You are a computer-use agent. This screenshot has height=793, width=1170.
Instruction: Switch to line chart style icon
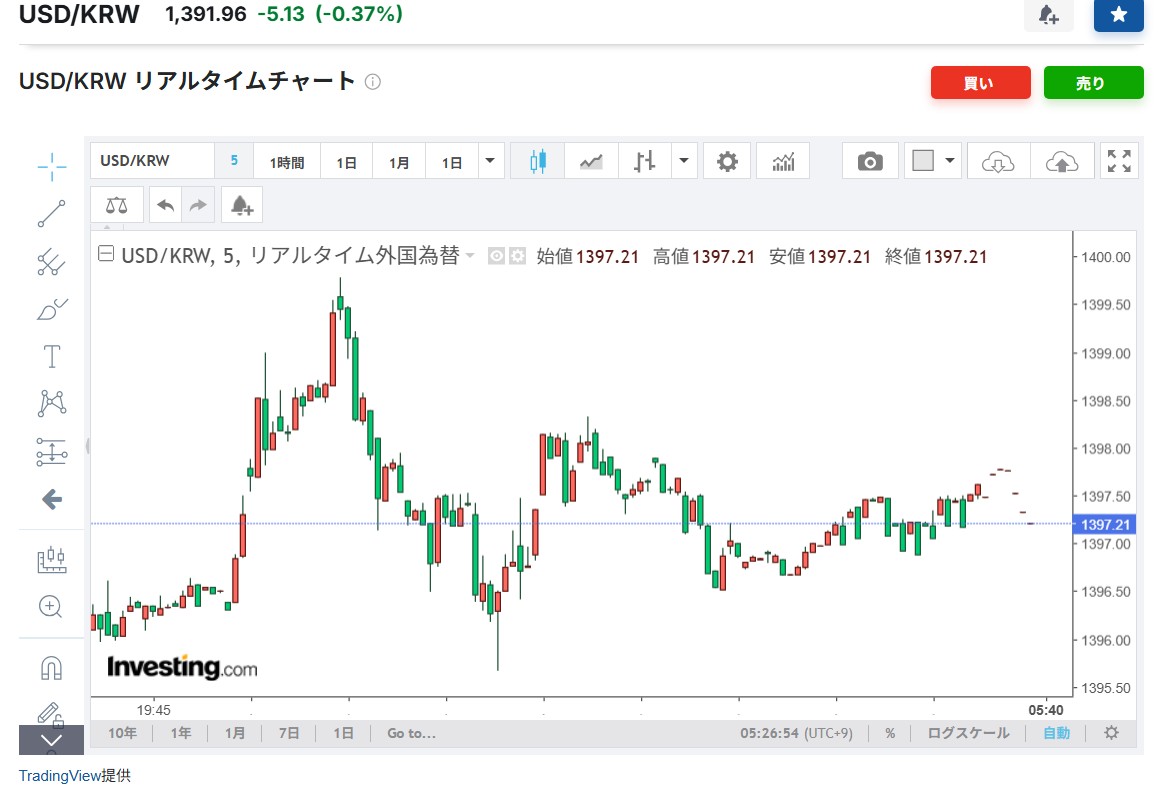click(x=591, y=161)
